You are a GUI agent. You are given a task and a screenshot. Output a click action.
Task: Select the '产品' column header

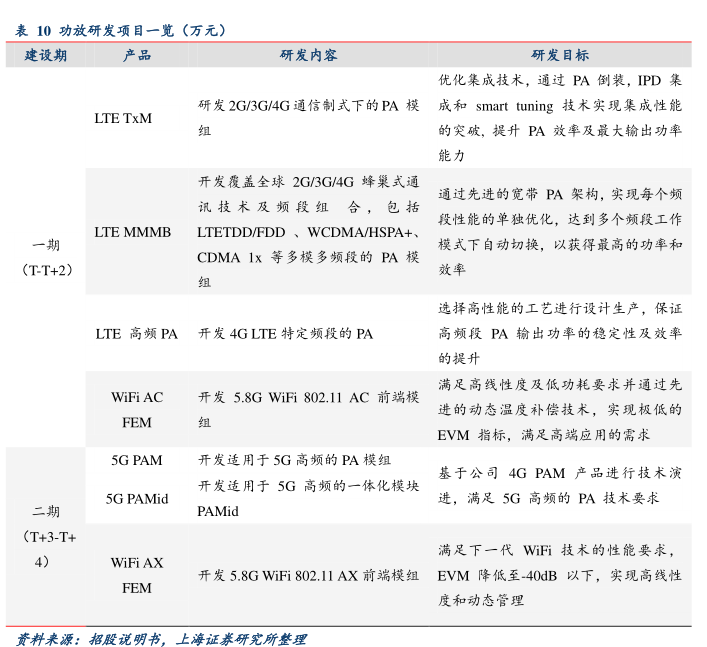137,56
